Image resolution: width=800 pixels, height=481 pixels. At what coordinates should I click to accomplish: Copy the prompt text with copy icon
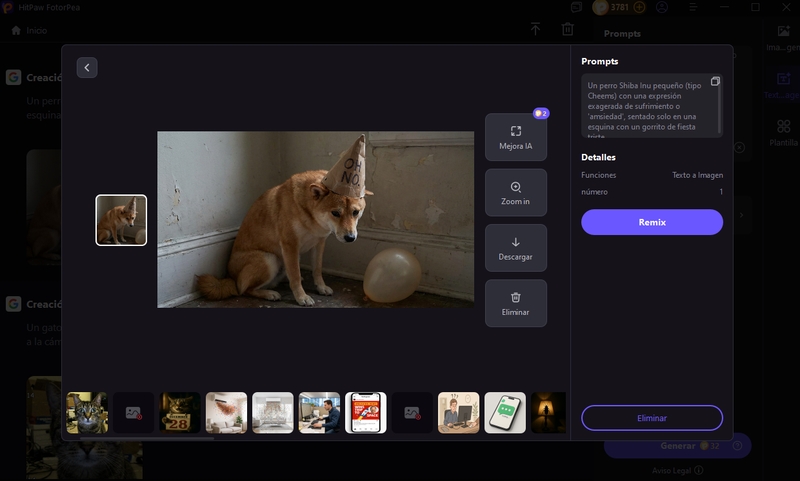[x=715, y=82]
